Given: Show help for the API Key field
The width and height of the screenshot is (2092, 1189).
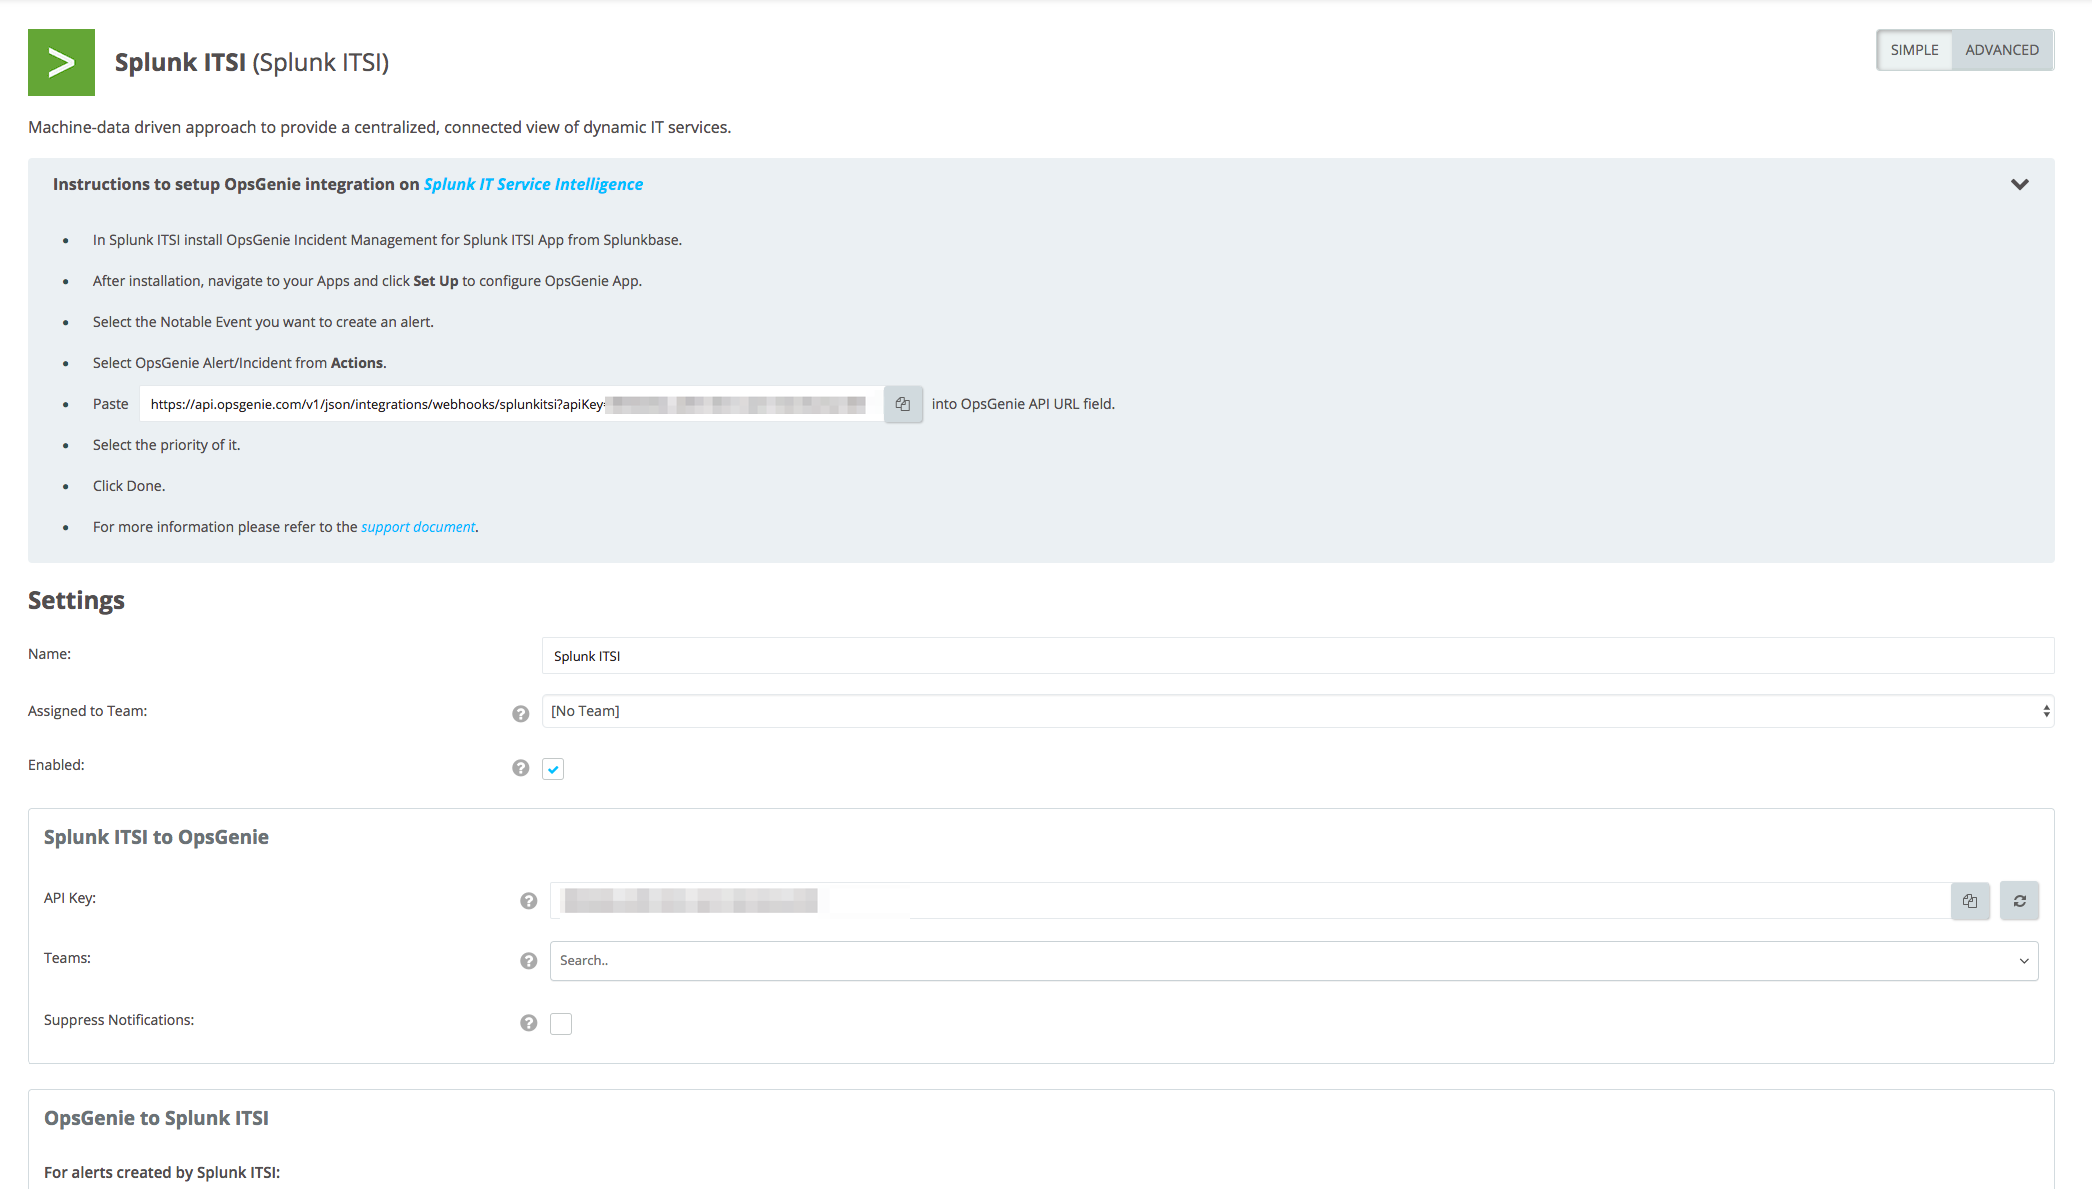Looking at the screenshot, I should (x=528, y=901).
